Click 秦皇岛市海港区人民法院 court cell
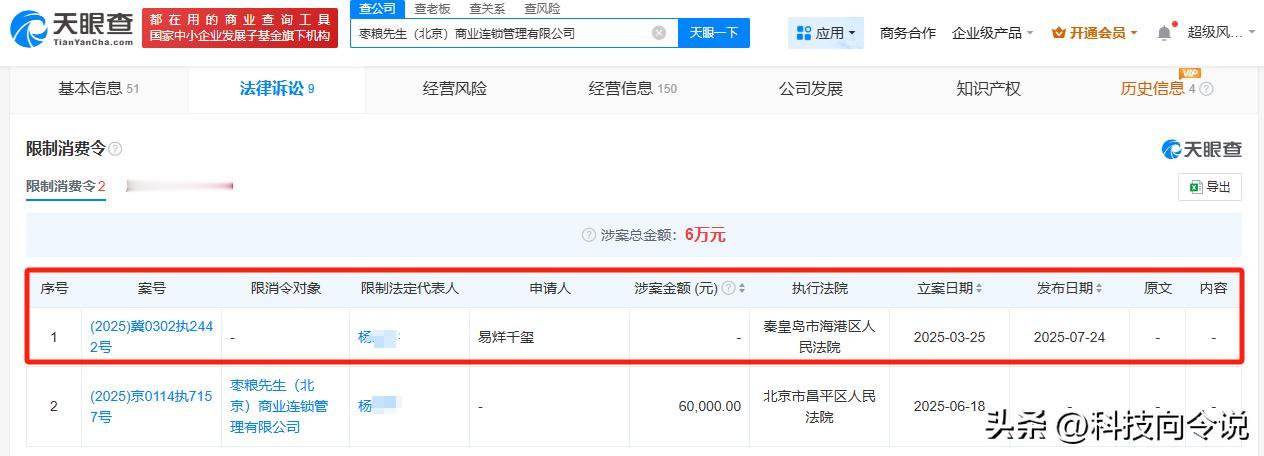 point(819,337)
